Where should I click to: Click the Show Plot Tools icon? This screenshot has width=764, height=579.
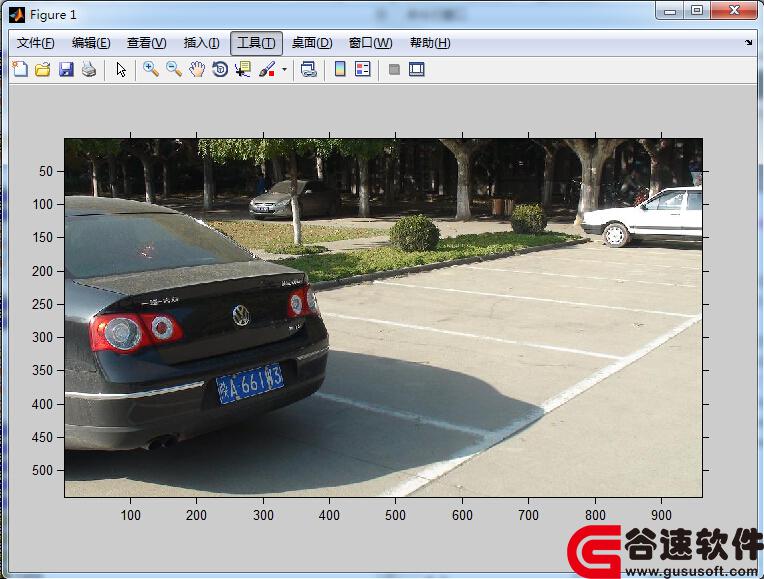coord(417,69)
